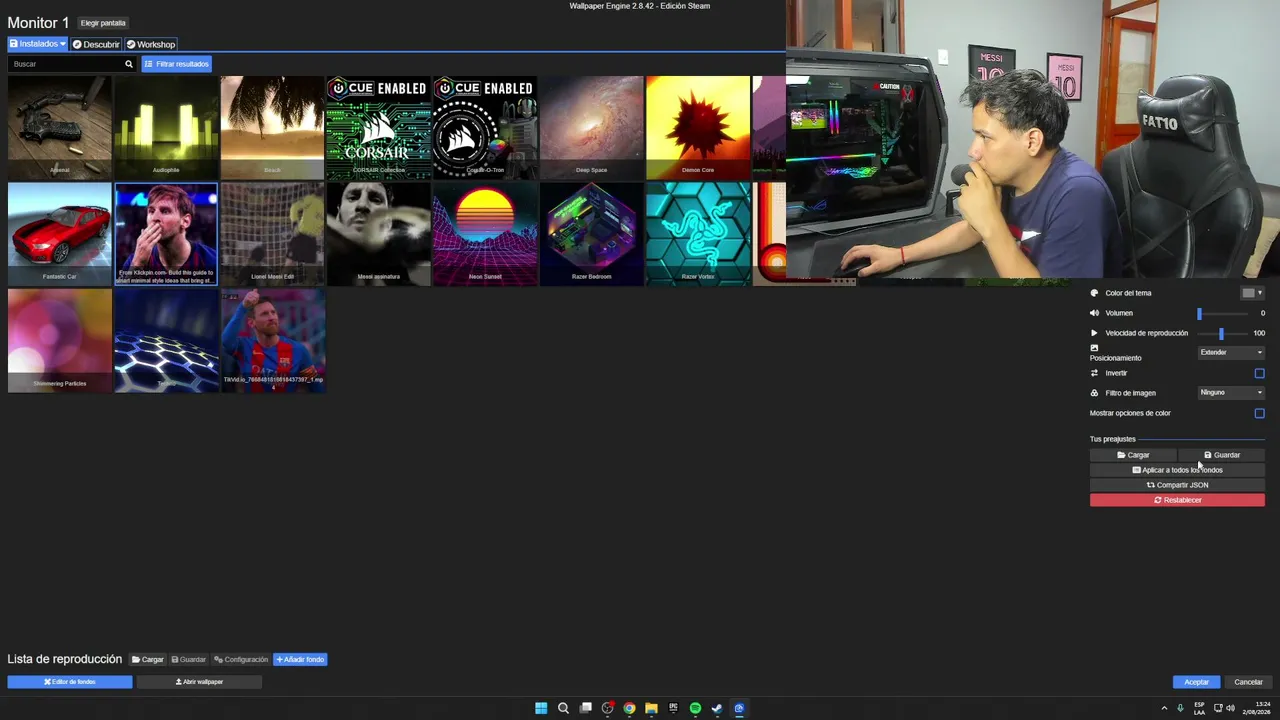This screenshot has height=720, width=1280.
Task: Click the Aceptar button
Action: coord(1196,682)
